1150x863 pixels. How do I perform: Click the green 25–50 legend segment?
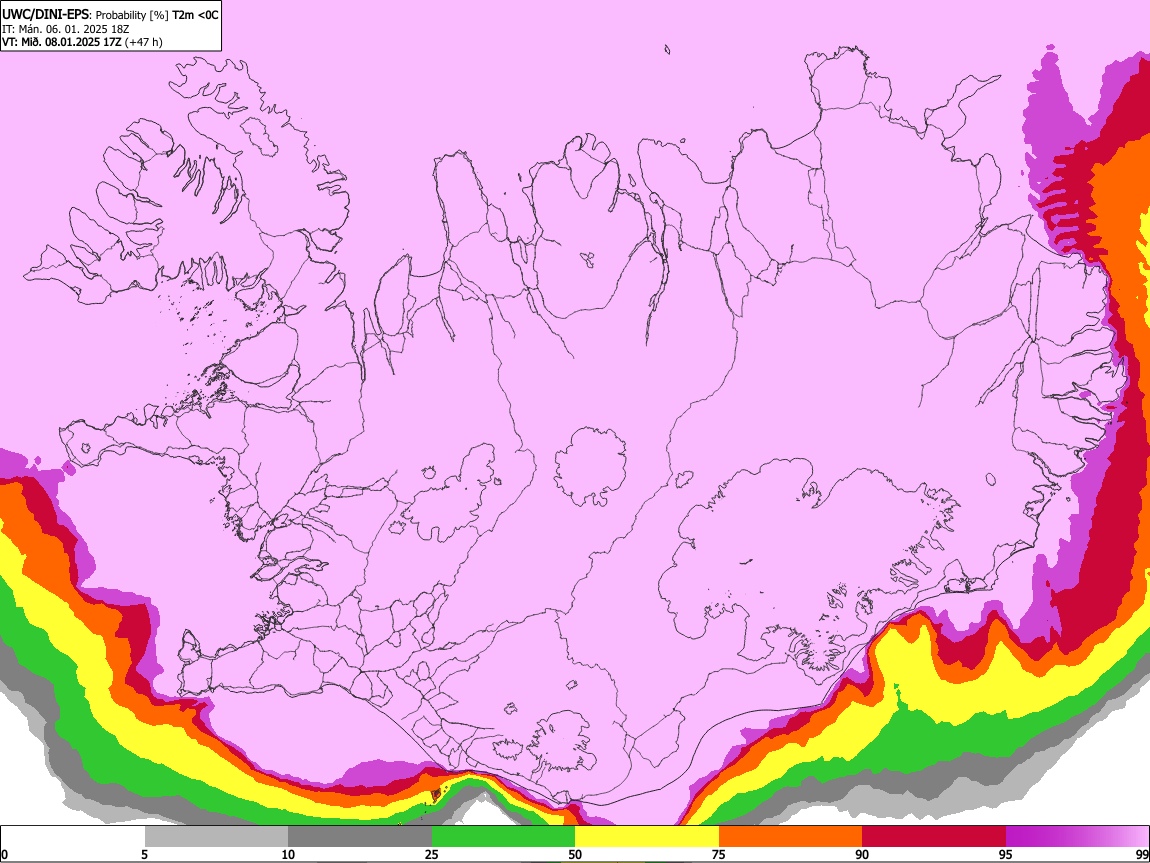point(503,837)
